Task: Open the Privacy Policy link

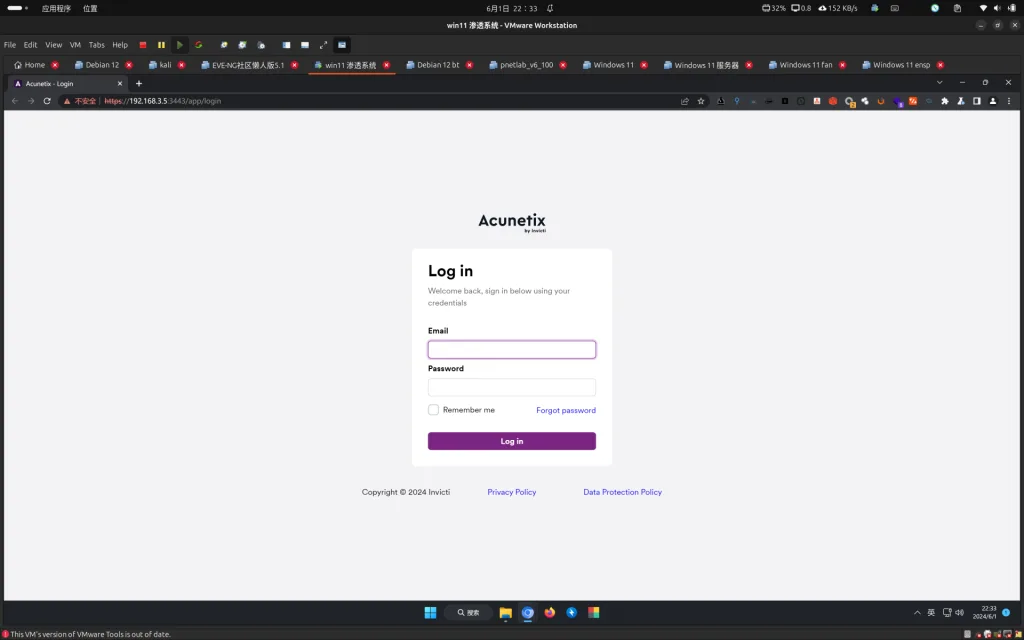Action: coord(511,492)
